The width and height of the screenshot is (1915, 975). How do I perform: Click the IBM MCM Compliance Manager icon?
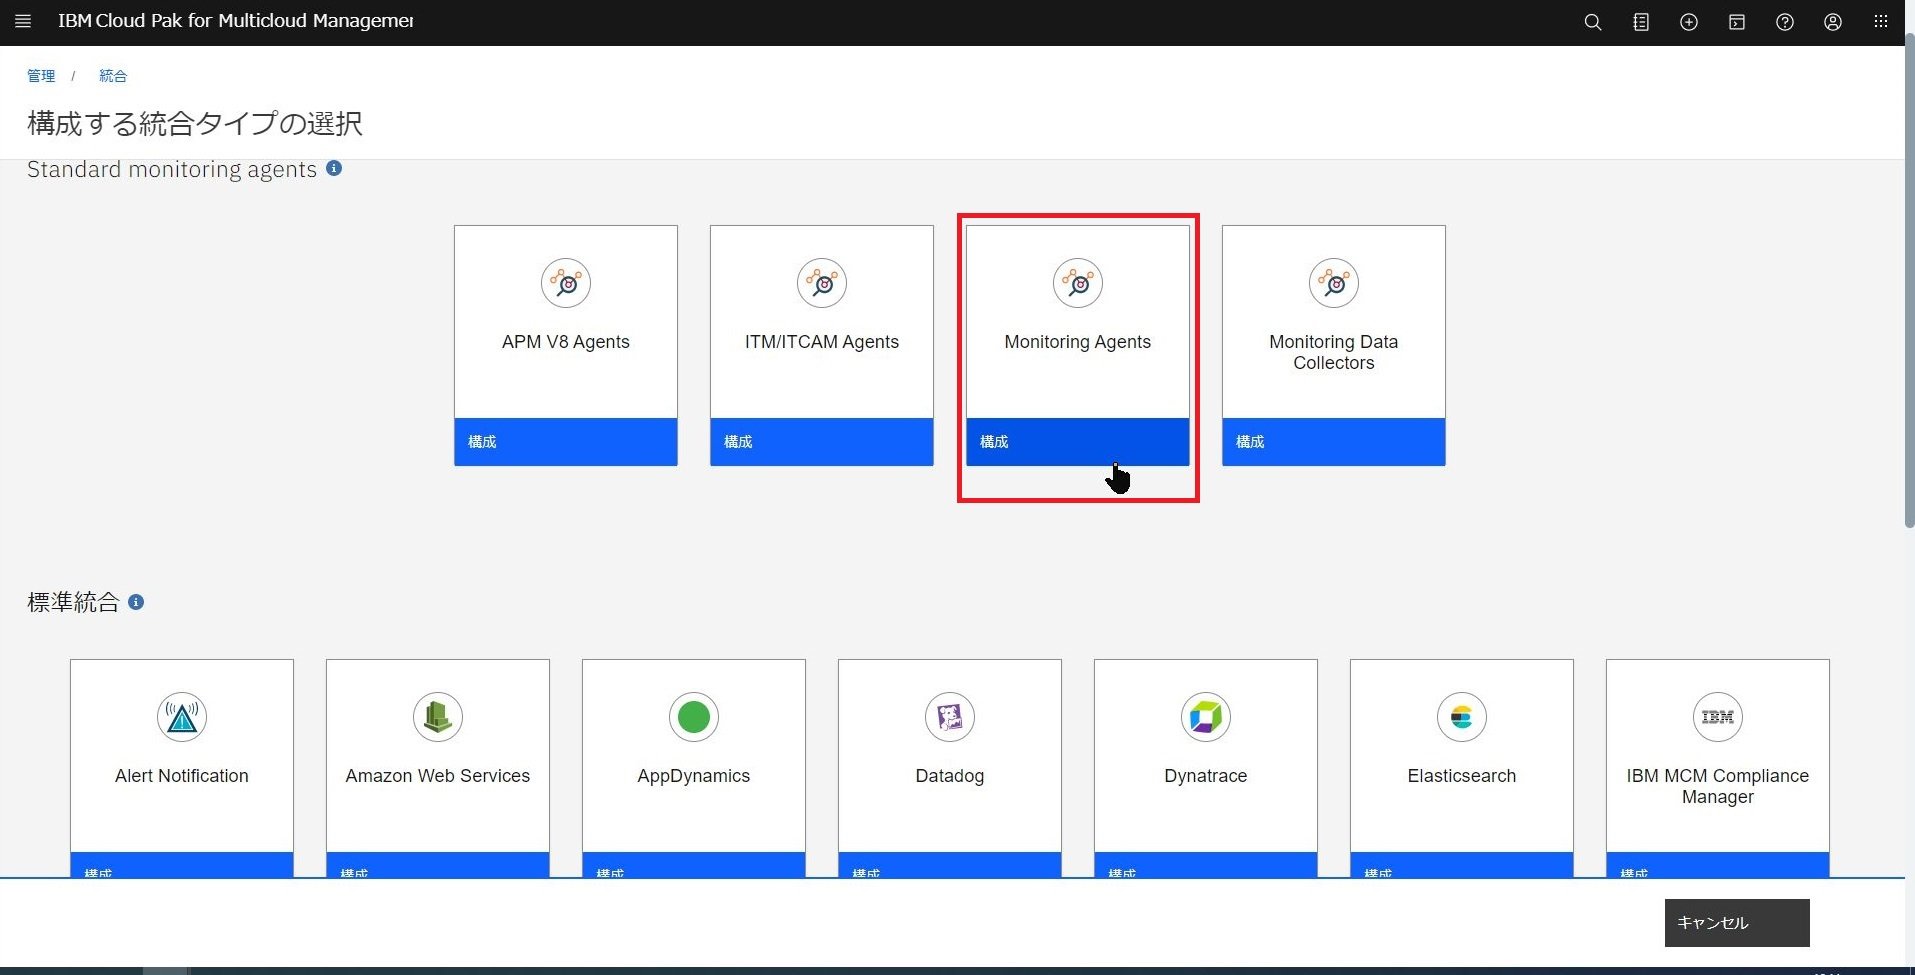pyautogui.click(x=1718, y=717)
